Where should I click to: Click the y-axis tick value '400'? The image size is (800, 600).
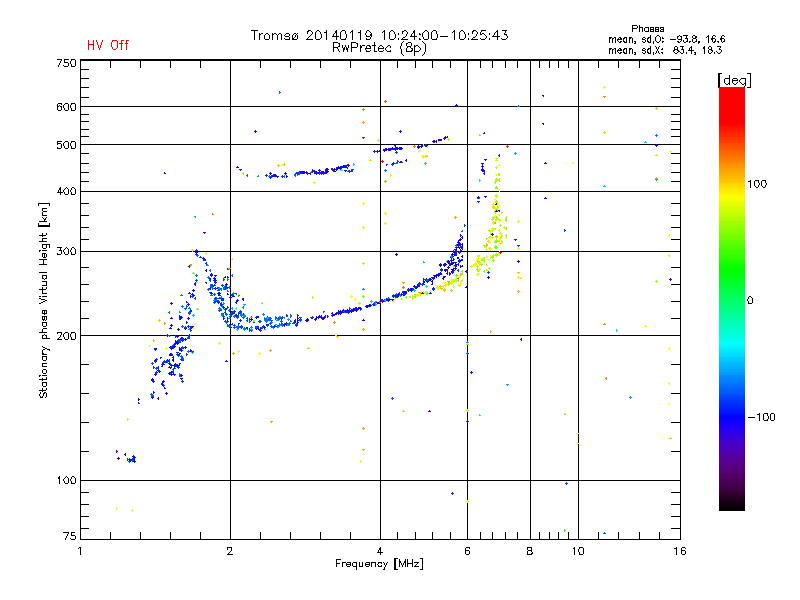tap(66, 191)
